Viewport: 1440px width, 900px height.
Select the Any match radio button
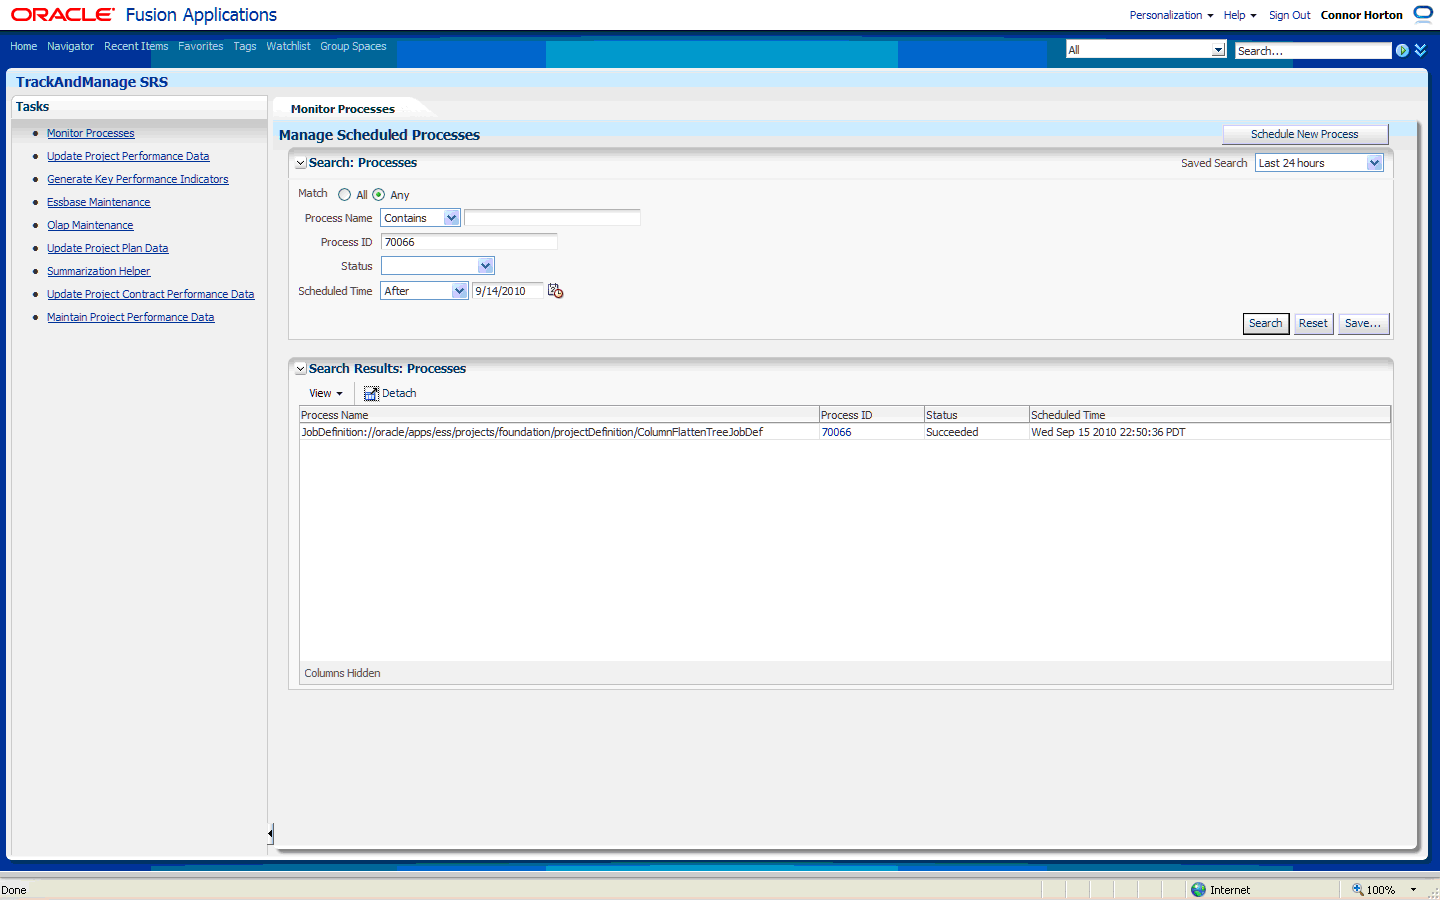click(381, 194)
